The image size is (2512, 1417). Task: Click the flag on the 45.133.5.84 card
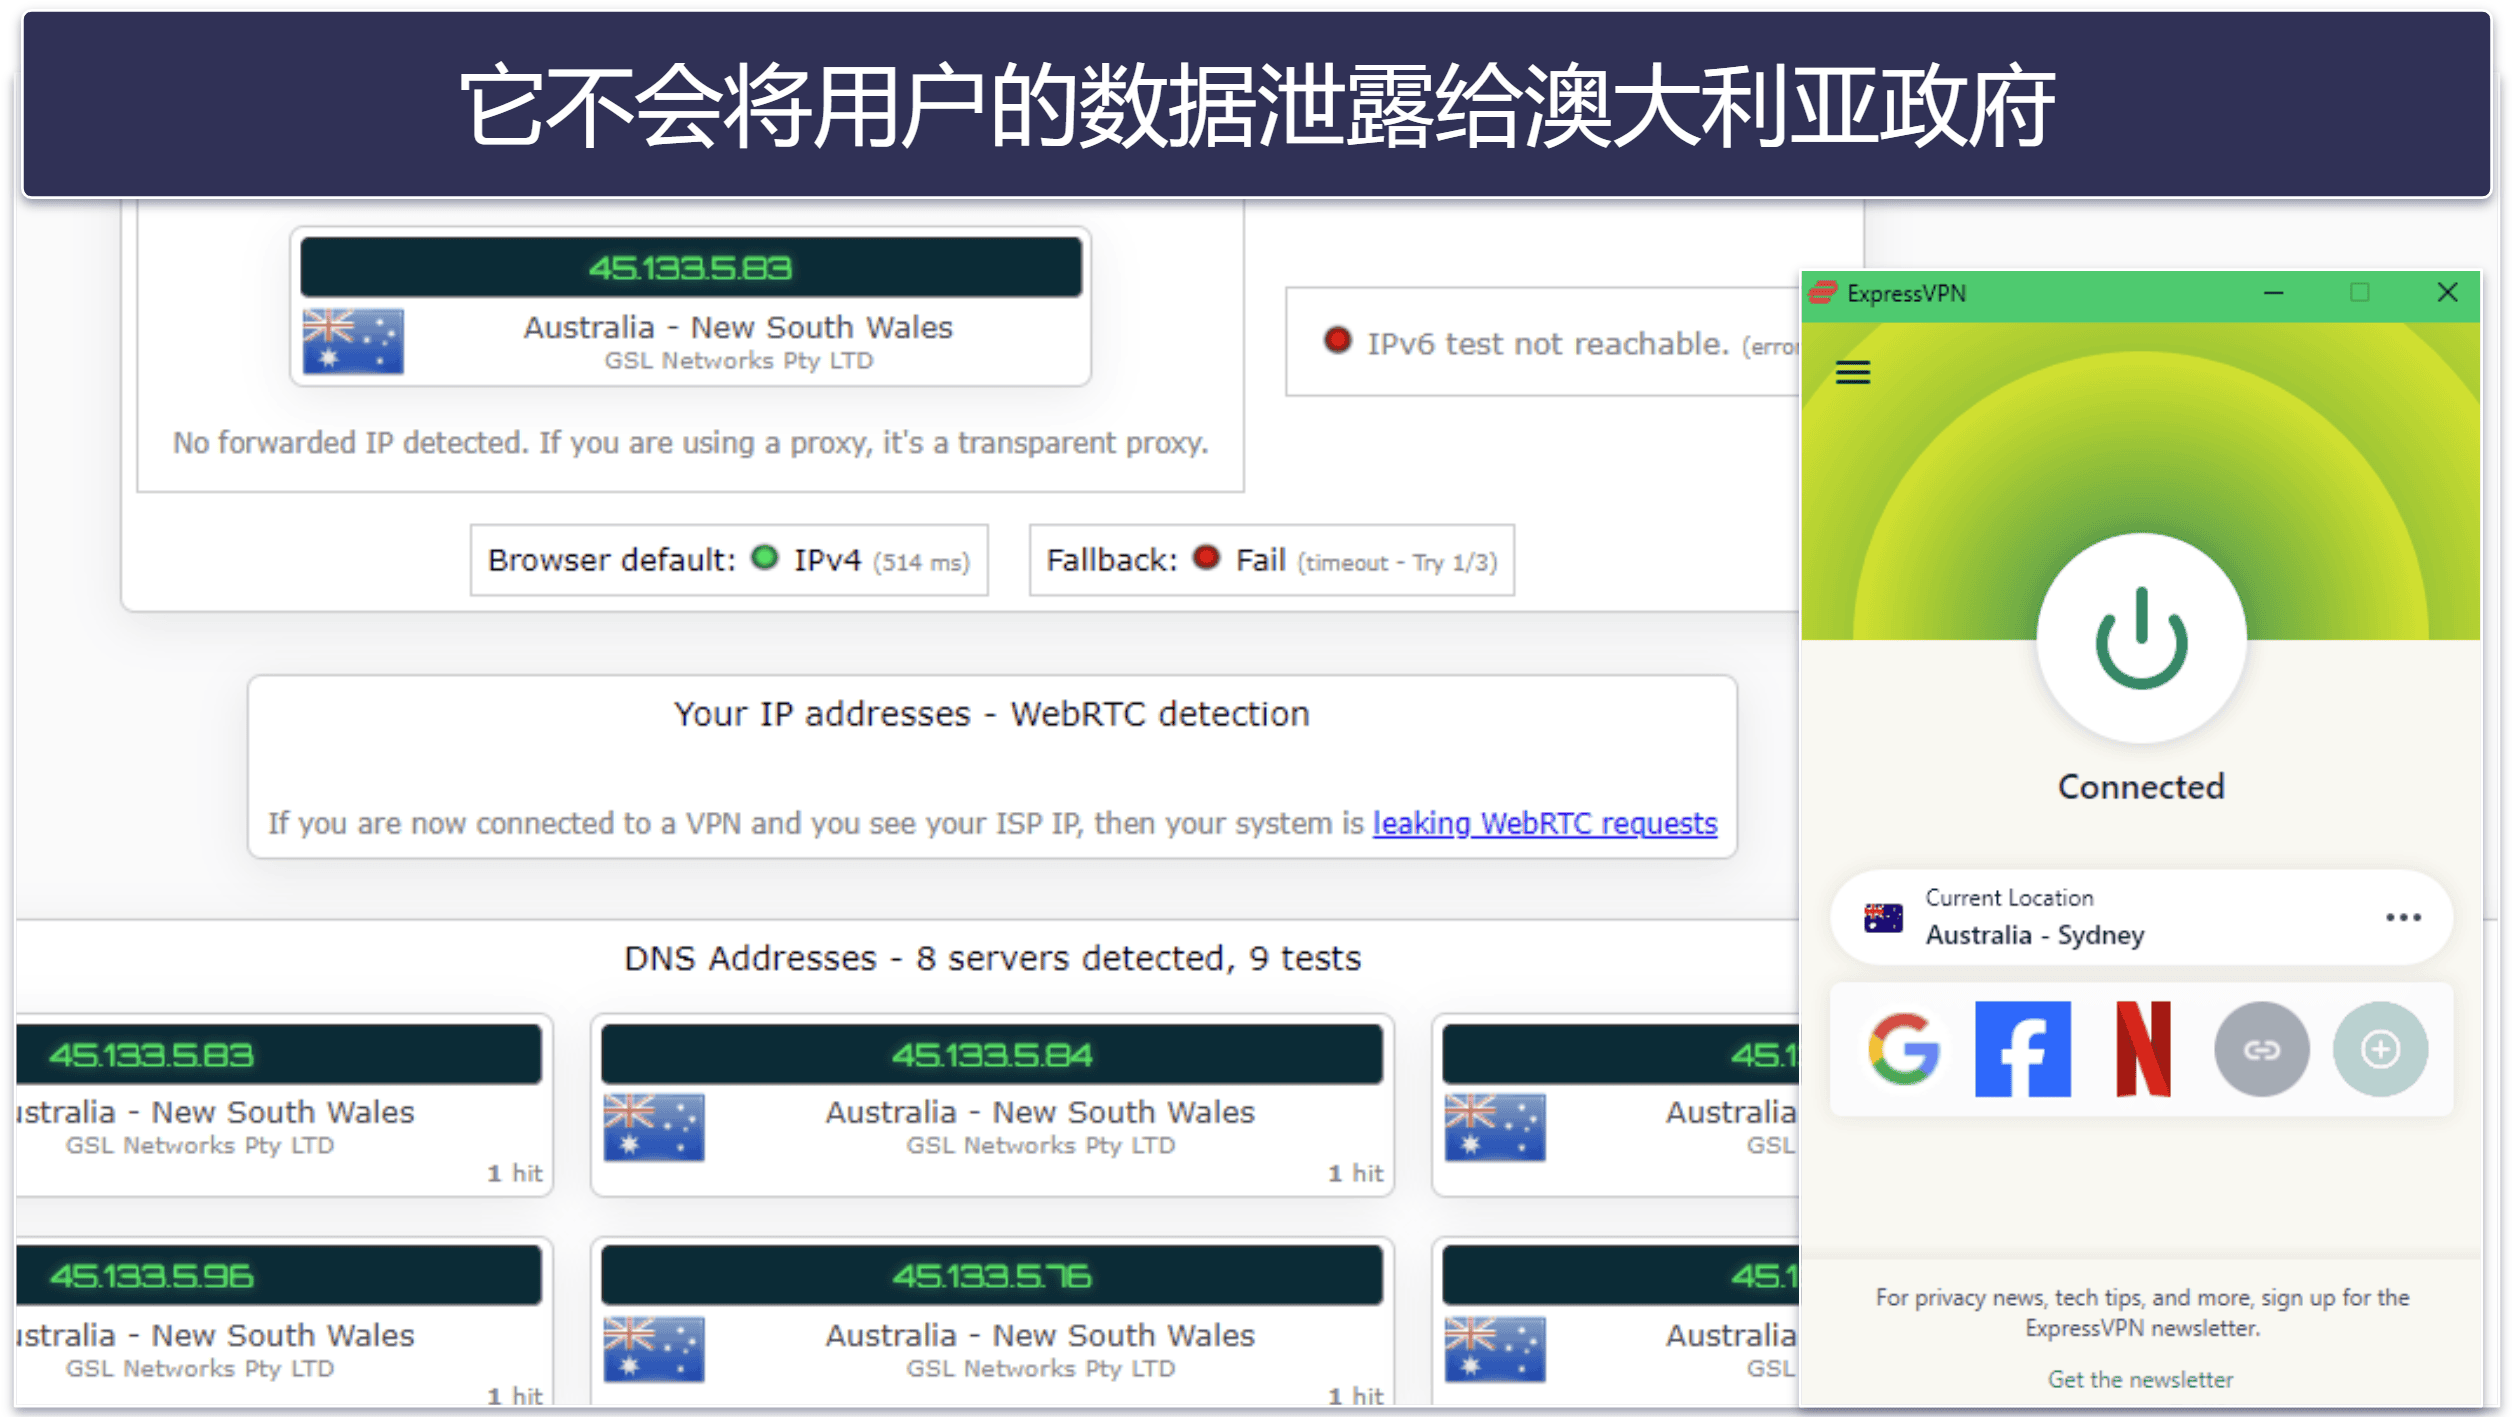click(x=653, y=1127)
